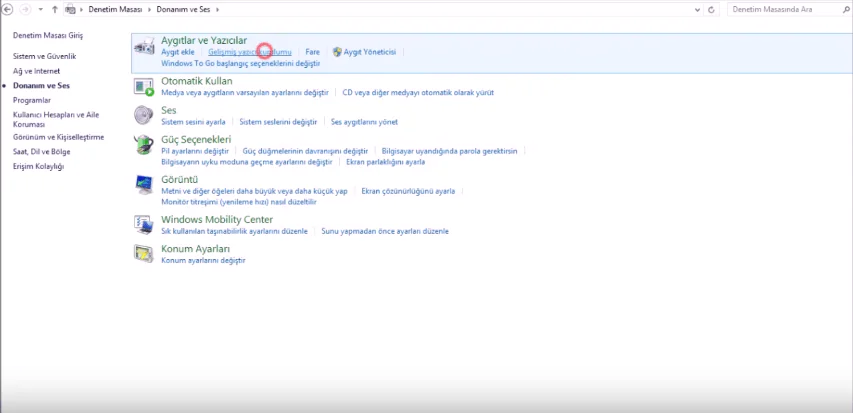Click the Control Panel icon in the address bar
Viewport: 853px width, 413px height.
click(x=70, y=9)
